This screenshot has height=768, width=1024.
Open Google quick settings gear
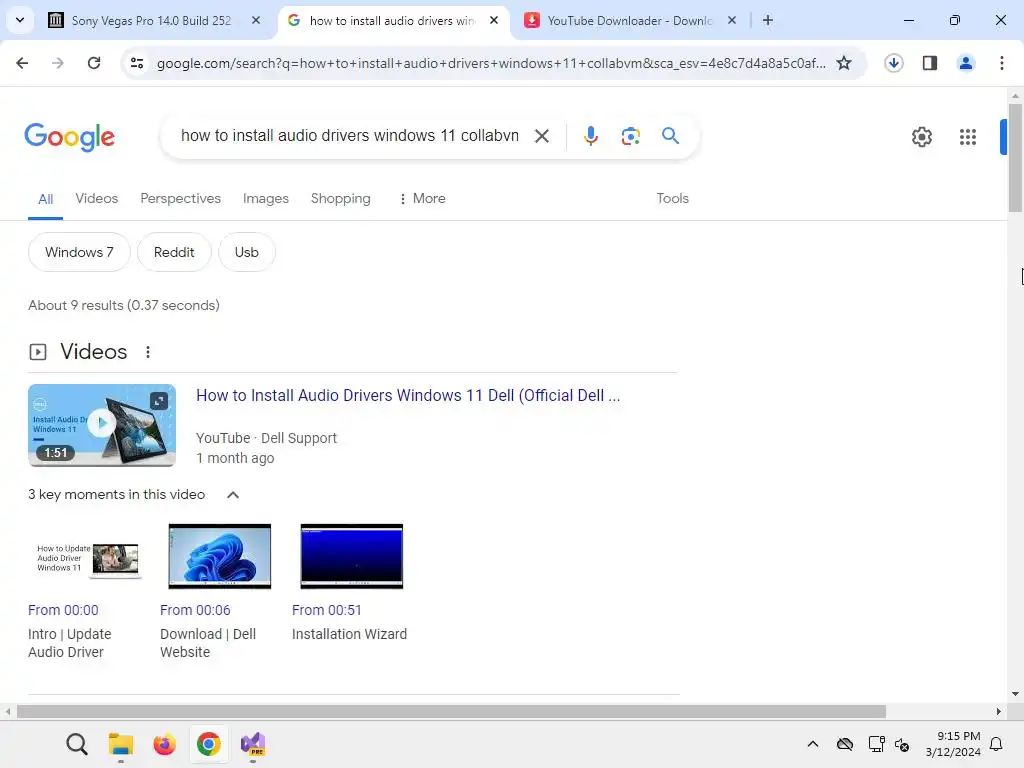coord(921,136)
